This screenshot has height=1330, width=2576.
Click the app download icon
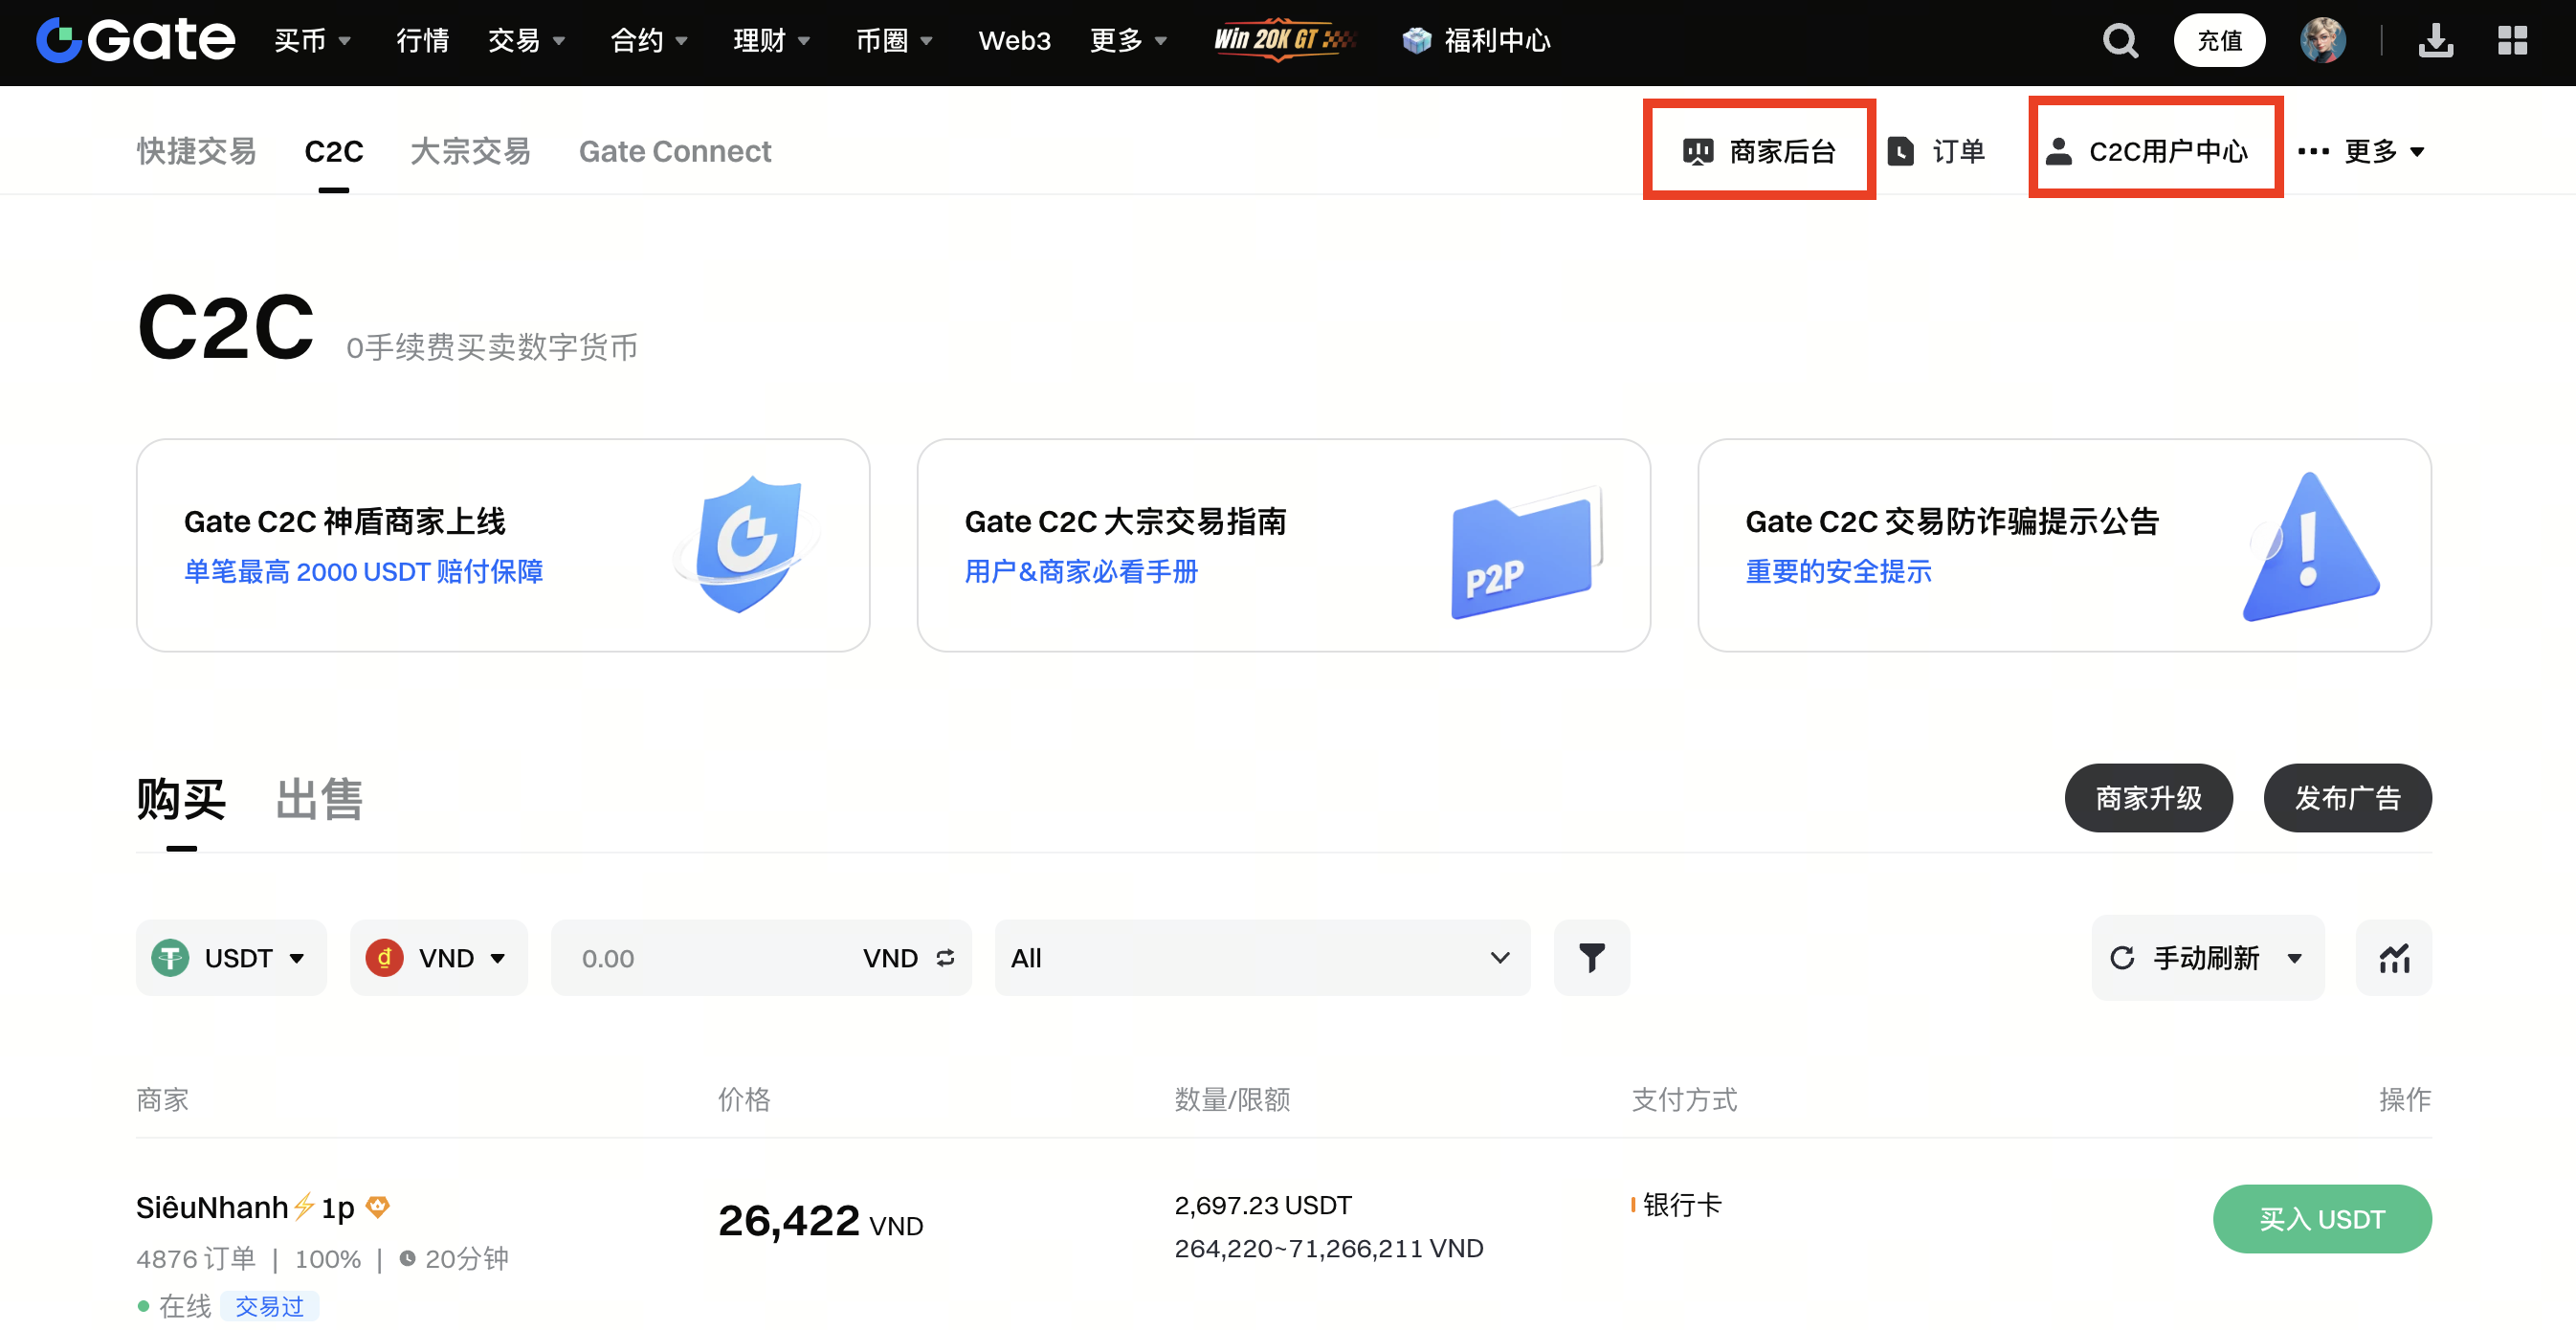coord(2435,41)
